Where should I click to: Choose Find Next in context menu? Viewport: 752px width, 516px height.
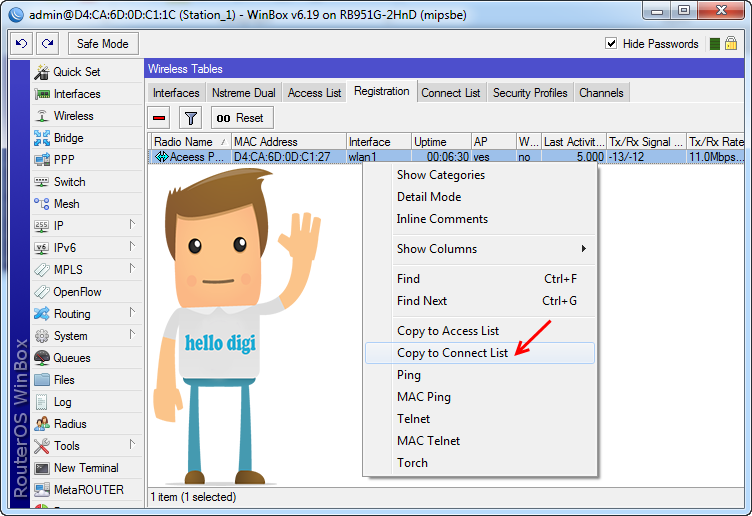pos(480,301)
